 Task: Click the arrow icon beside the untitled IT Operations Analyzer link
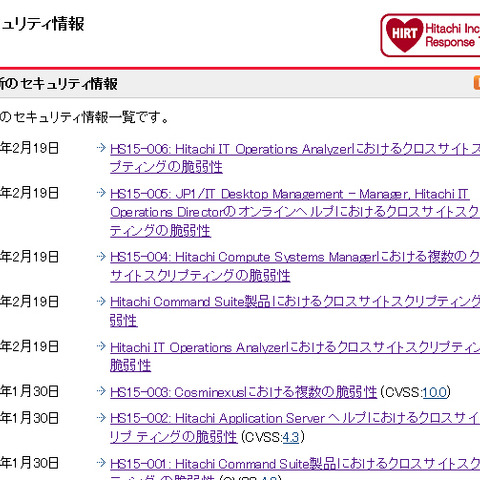click(x=101, y=346)
